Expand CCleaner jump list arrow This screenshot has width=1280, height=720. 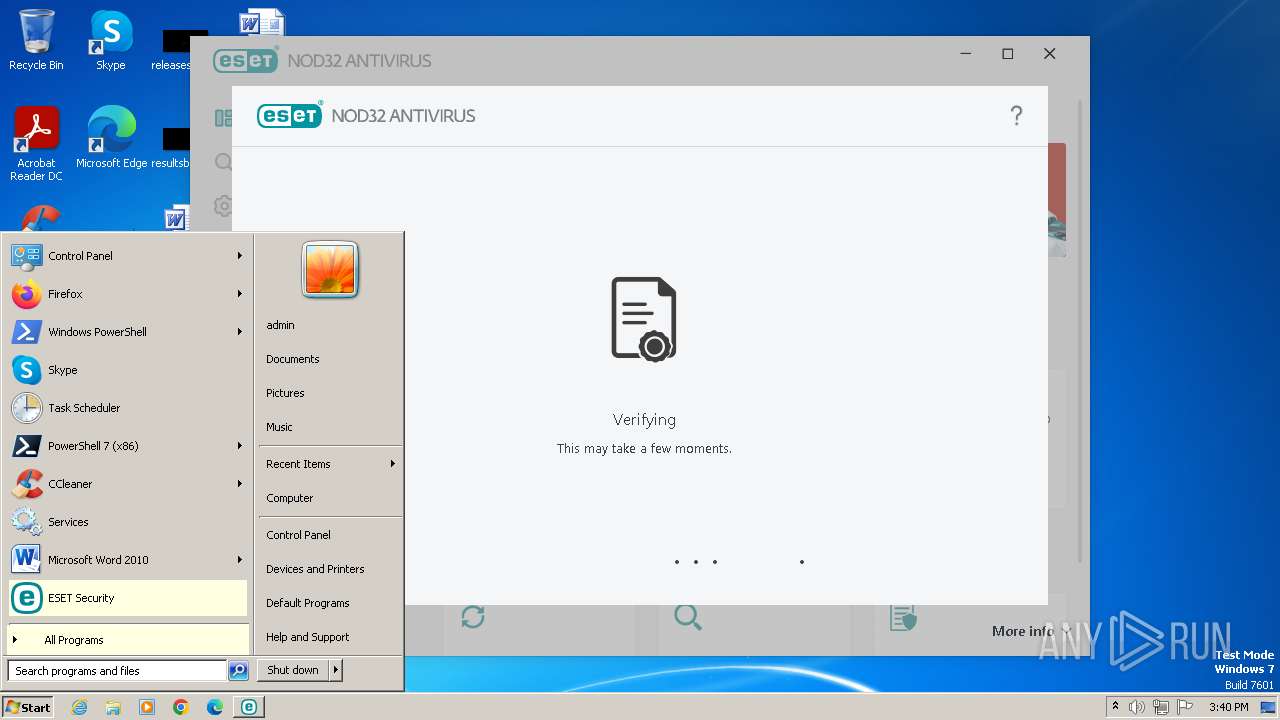[x=240, y=484]
